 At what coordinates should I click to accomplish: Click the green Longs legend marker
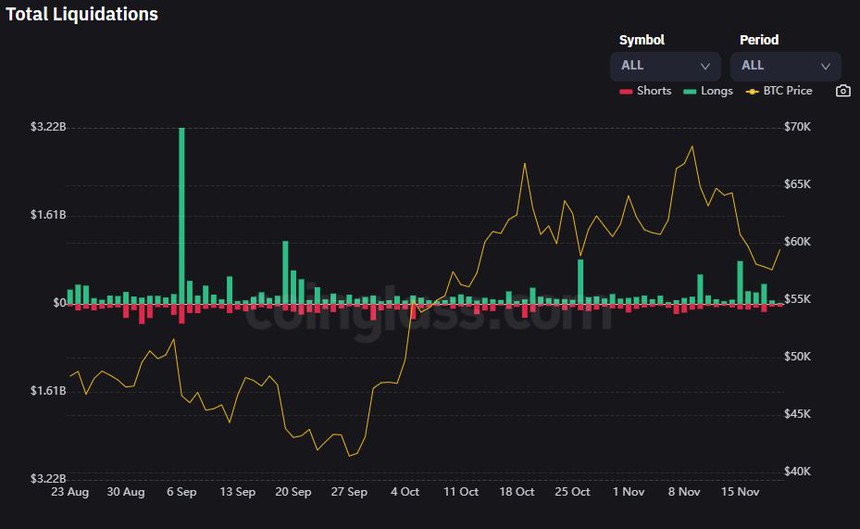click(x=690, y=91)
